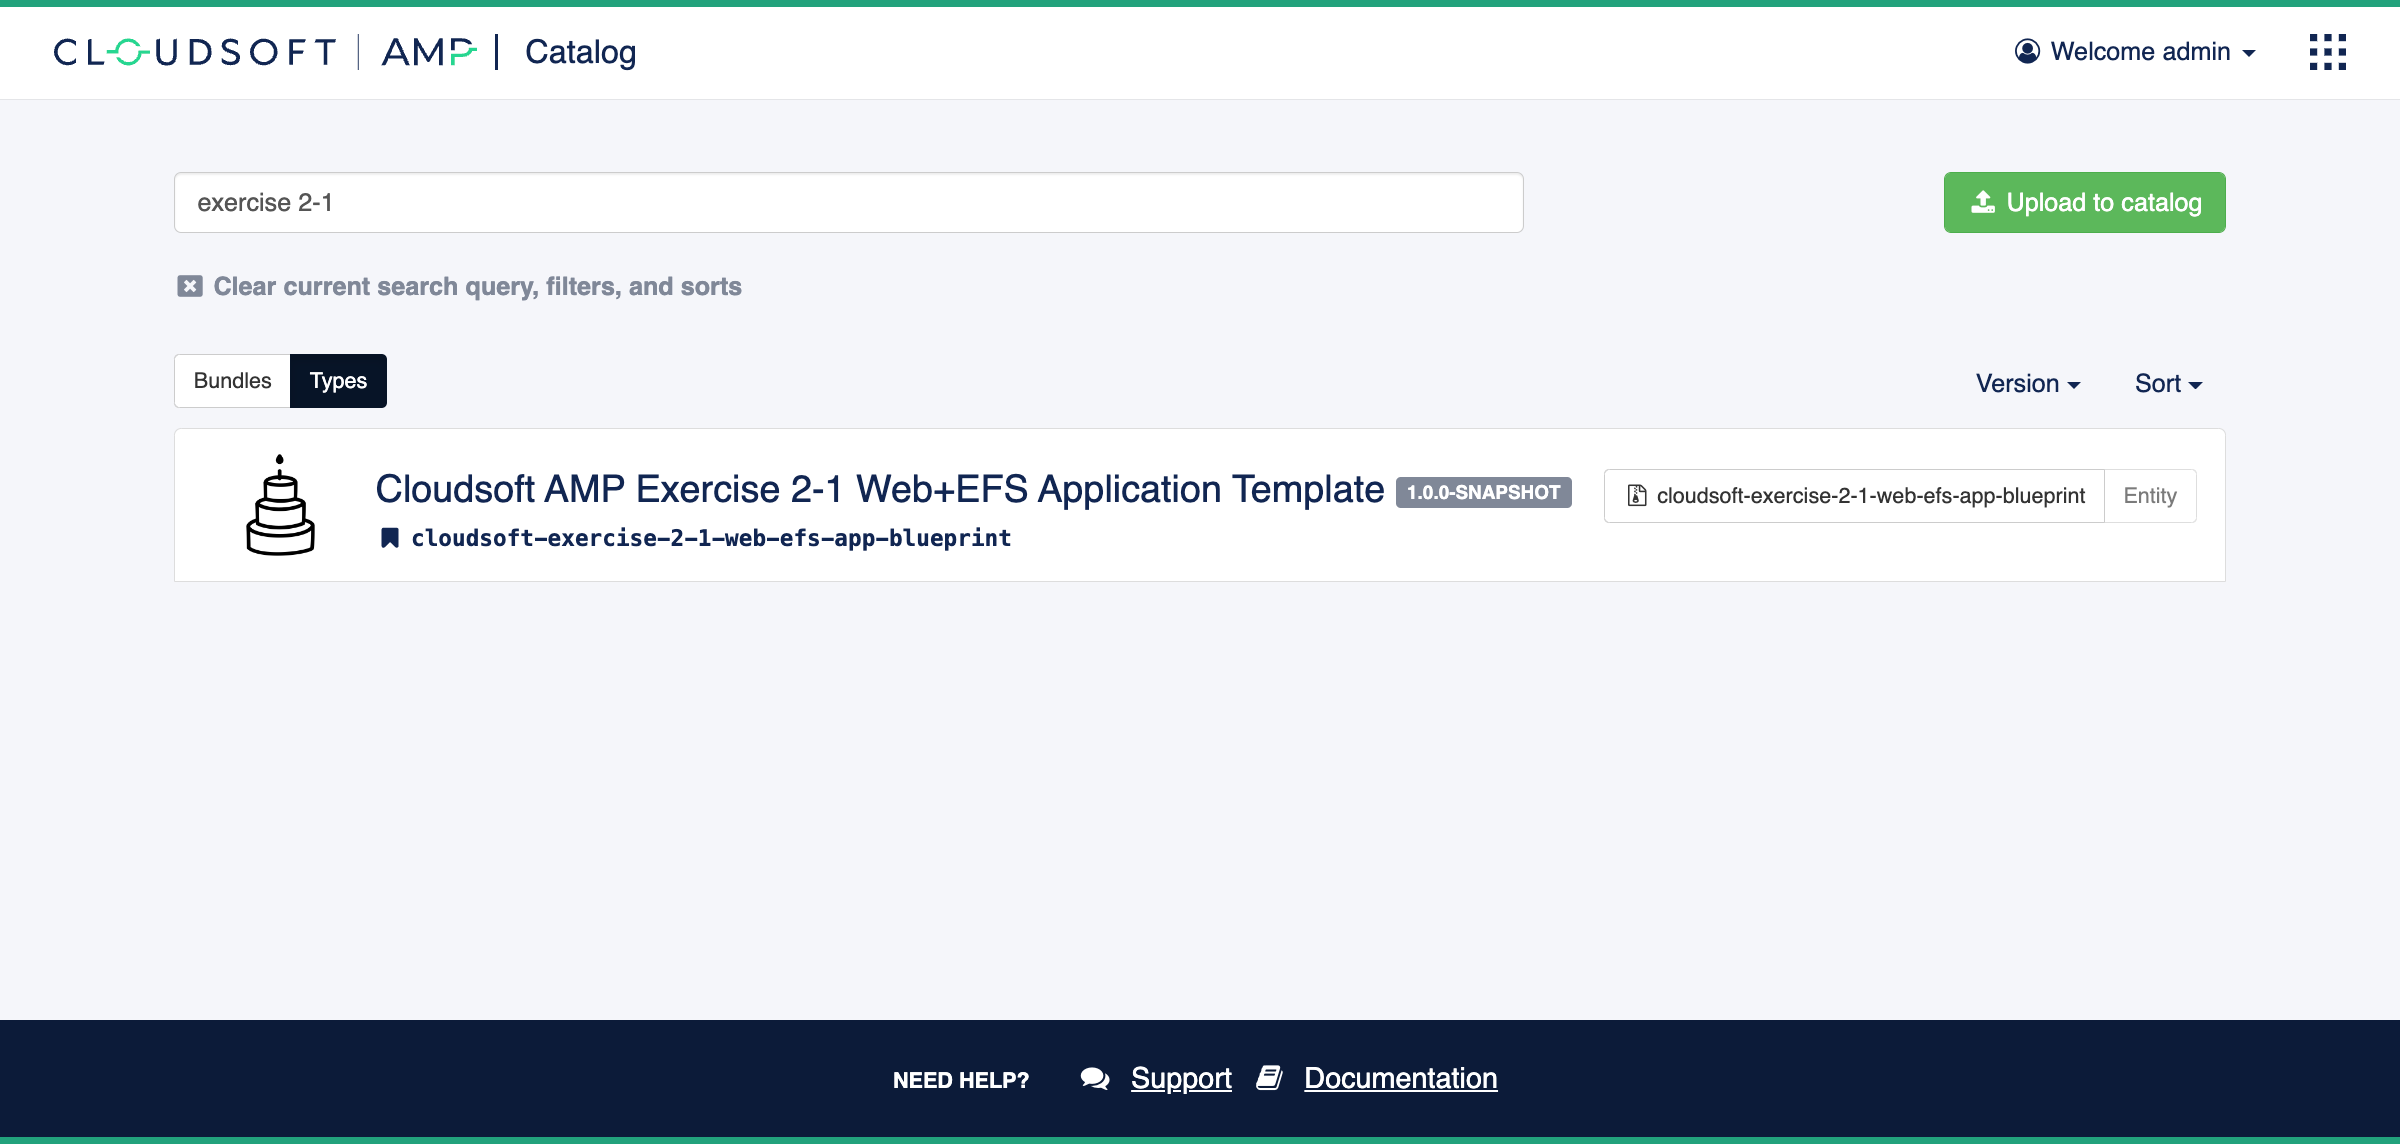Click the bookmark icon beside blueprint ID
Screen dimensions: 2400x1144
click(x=390, y=538)
